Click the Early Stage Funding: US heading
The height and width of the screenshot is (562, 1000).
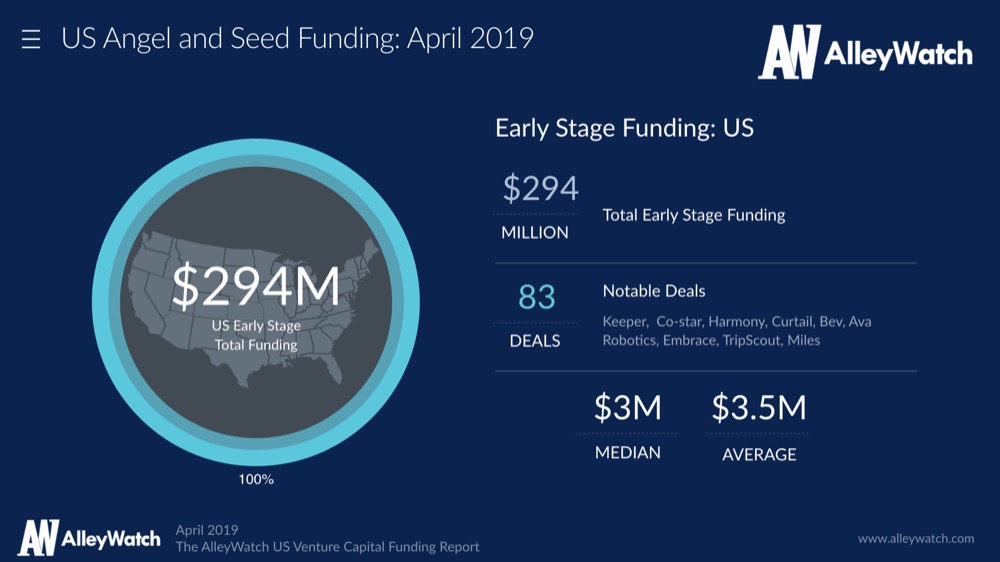pyautogui.click(x=624, y=128)
